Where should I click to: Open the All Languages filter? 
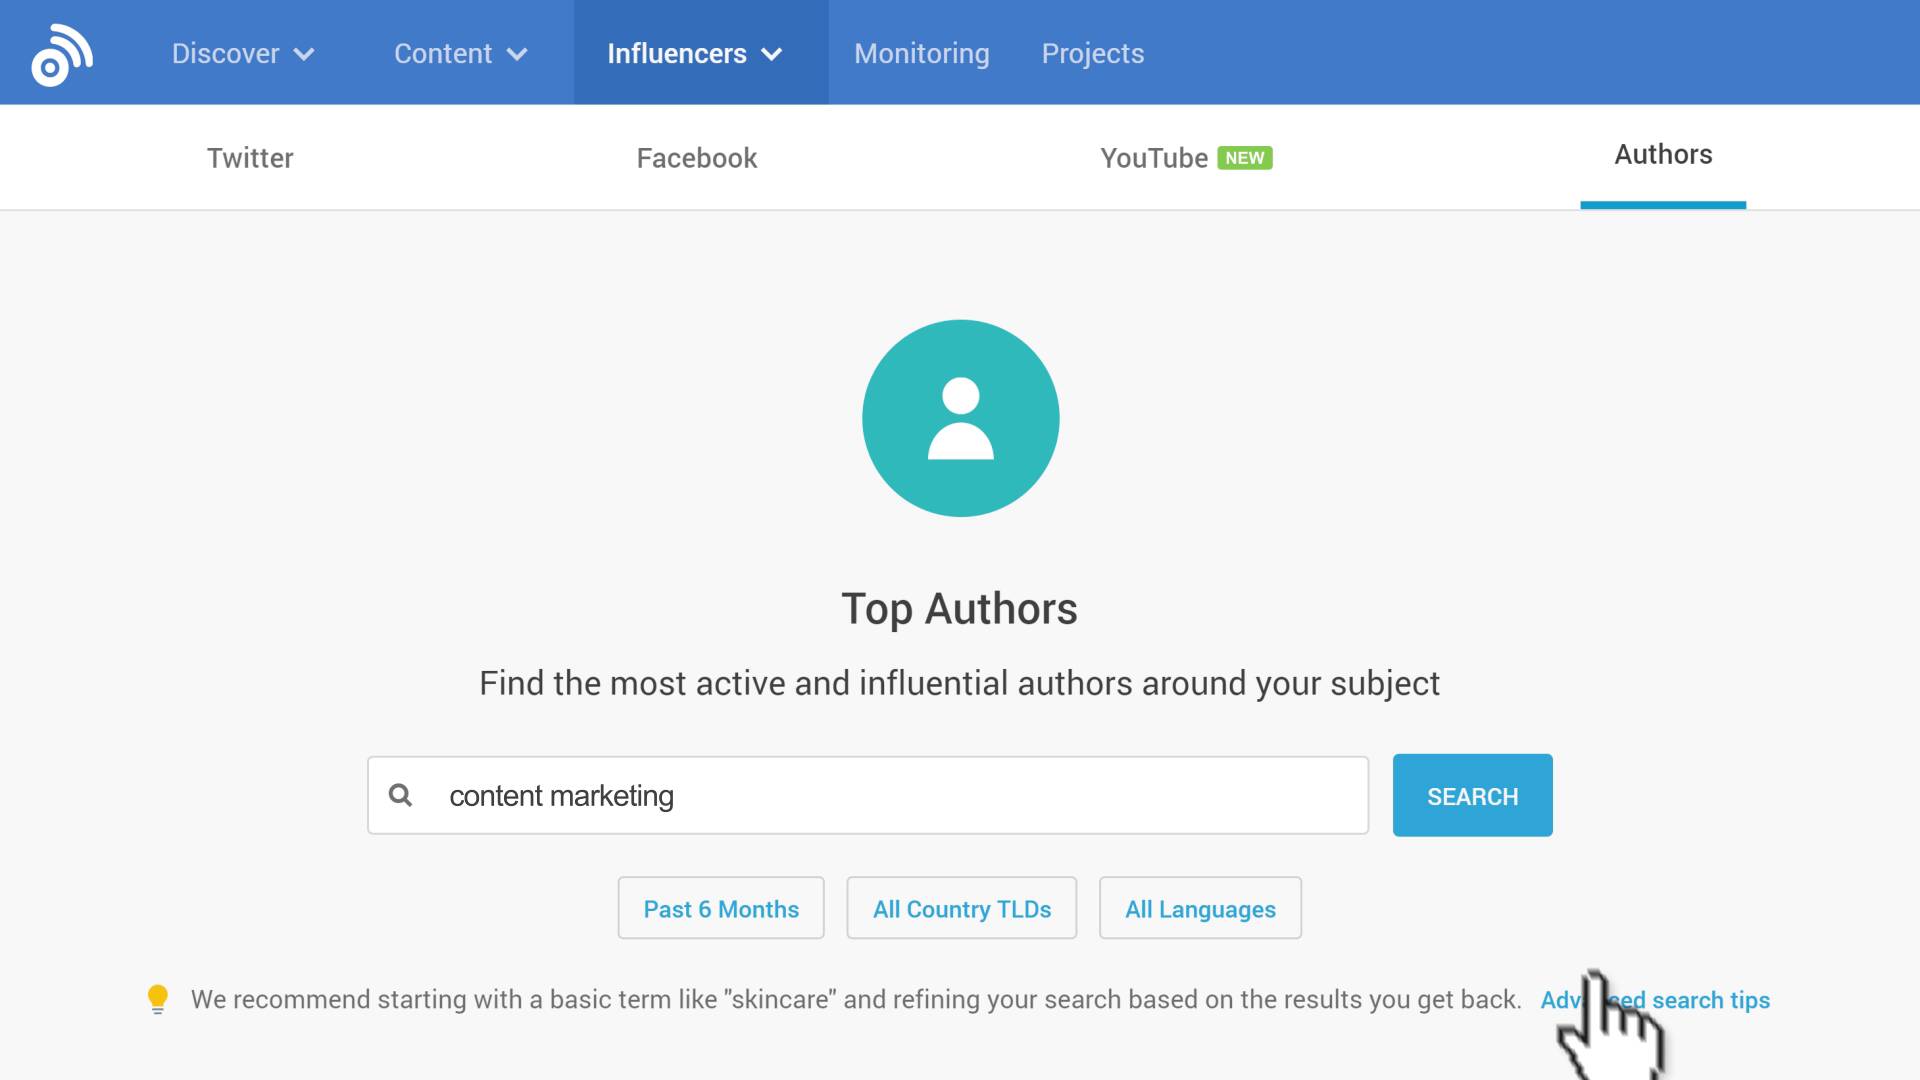click(x=1200, y=908)
